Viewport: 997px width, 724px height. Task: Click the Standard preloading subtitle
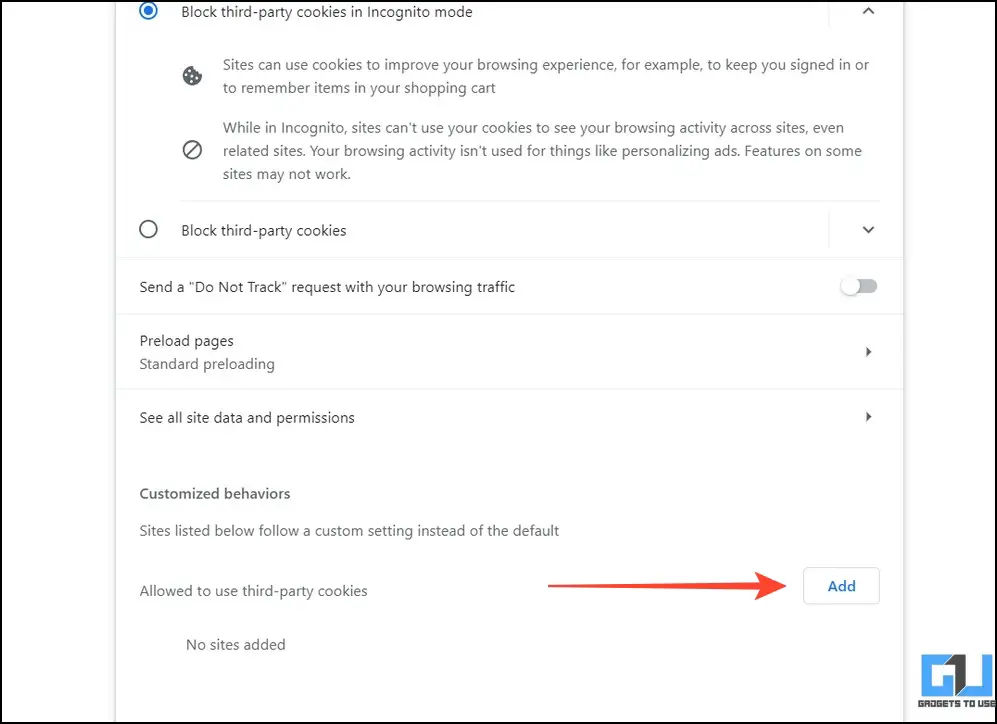click(207, 364)
